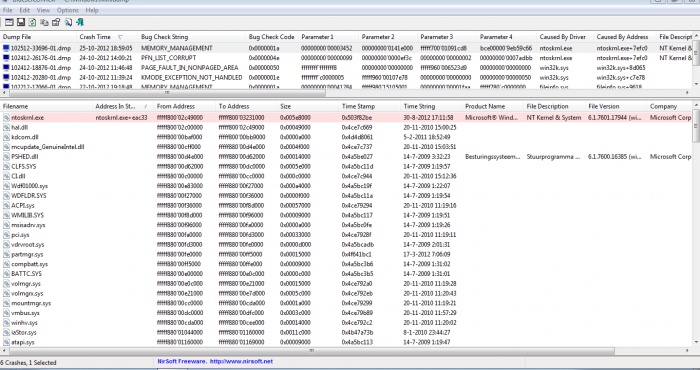Click the ntoskrnl.exe+eac33 address cell
The width and height of the screenshot is (700, 370).
click(121, 118)
